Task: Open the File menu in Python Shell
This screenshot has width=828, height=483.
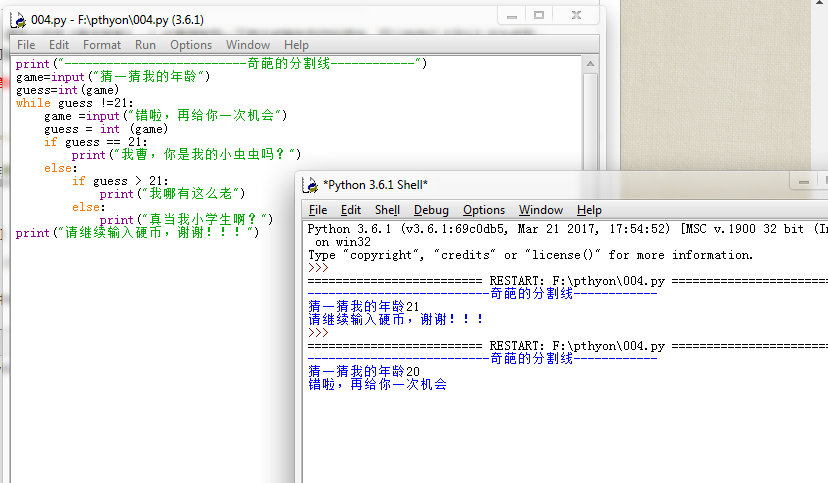Action: 318,210
